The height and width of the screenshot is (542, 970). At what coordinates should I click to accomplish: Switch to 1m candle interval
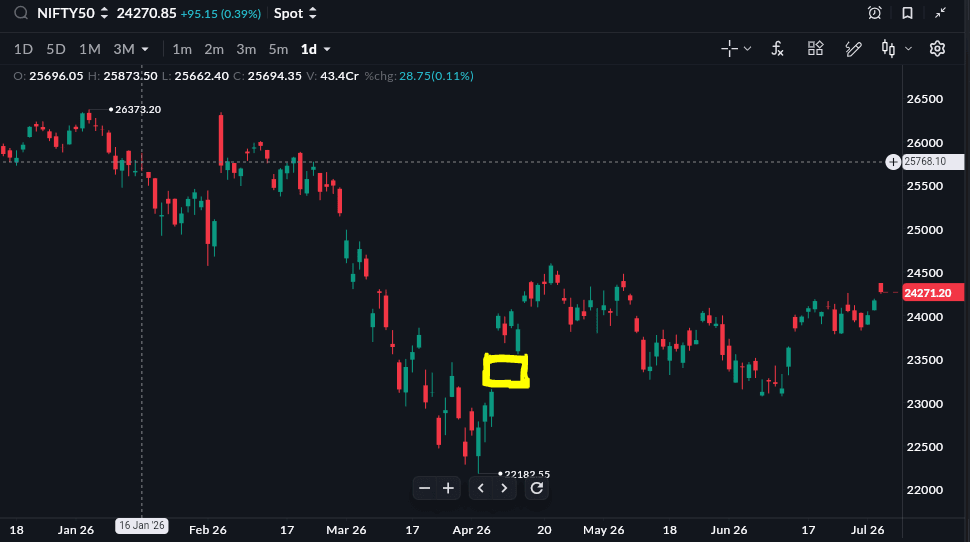pos(182,49)
